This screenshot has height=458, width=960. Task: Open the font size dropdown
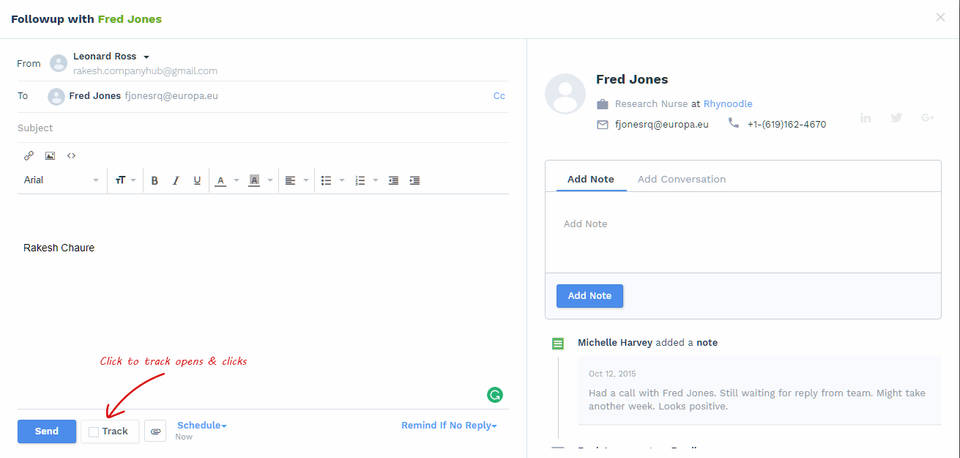(125, 180)
